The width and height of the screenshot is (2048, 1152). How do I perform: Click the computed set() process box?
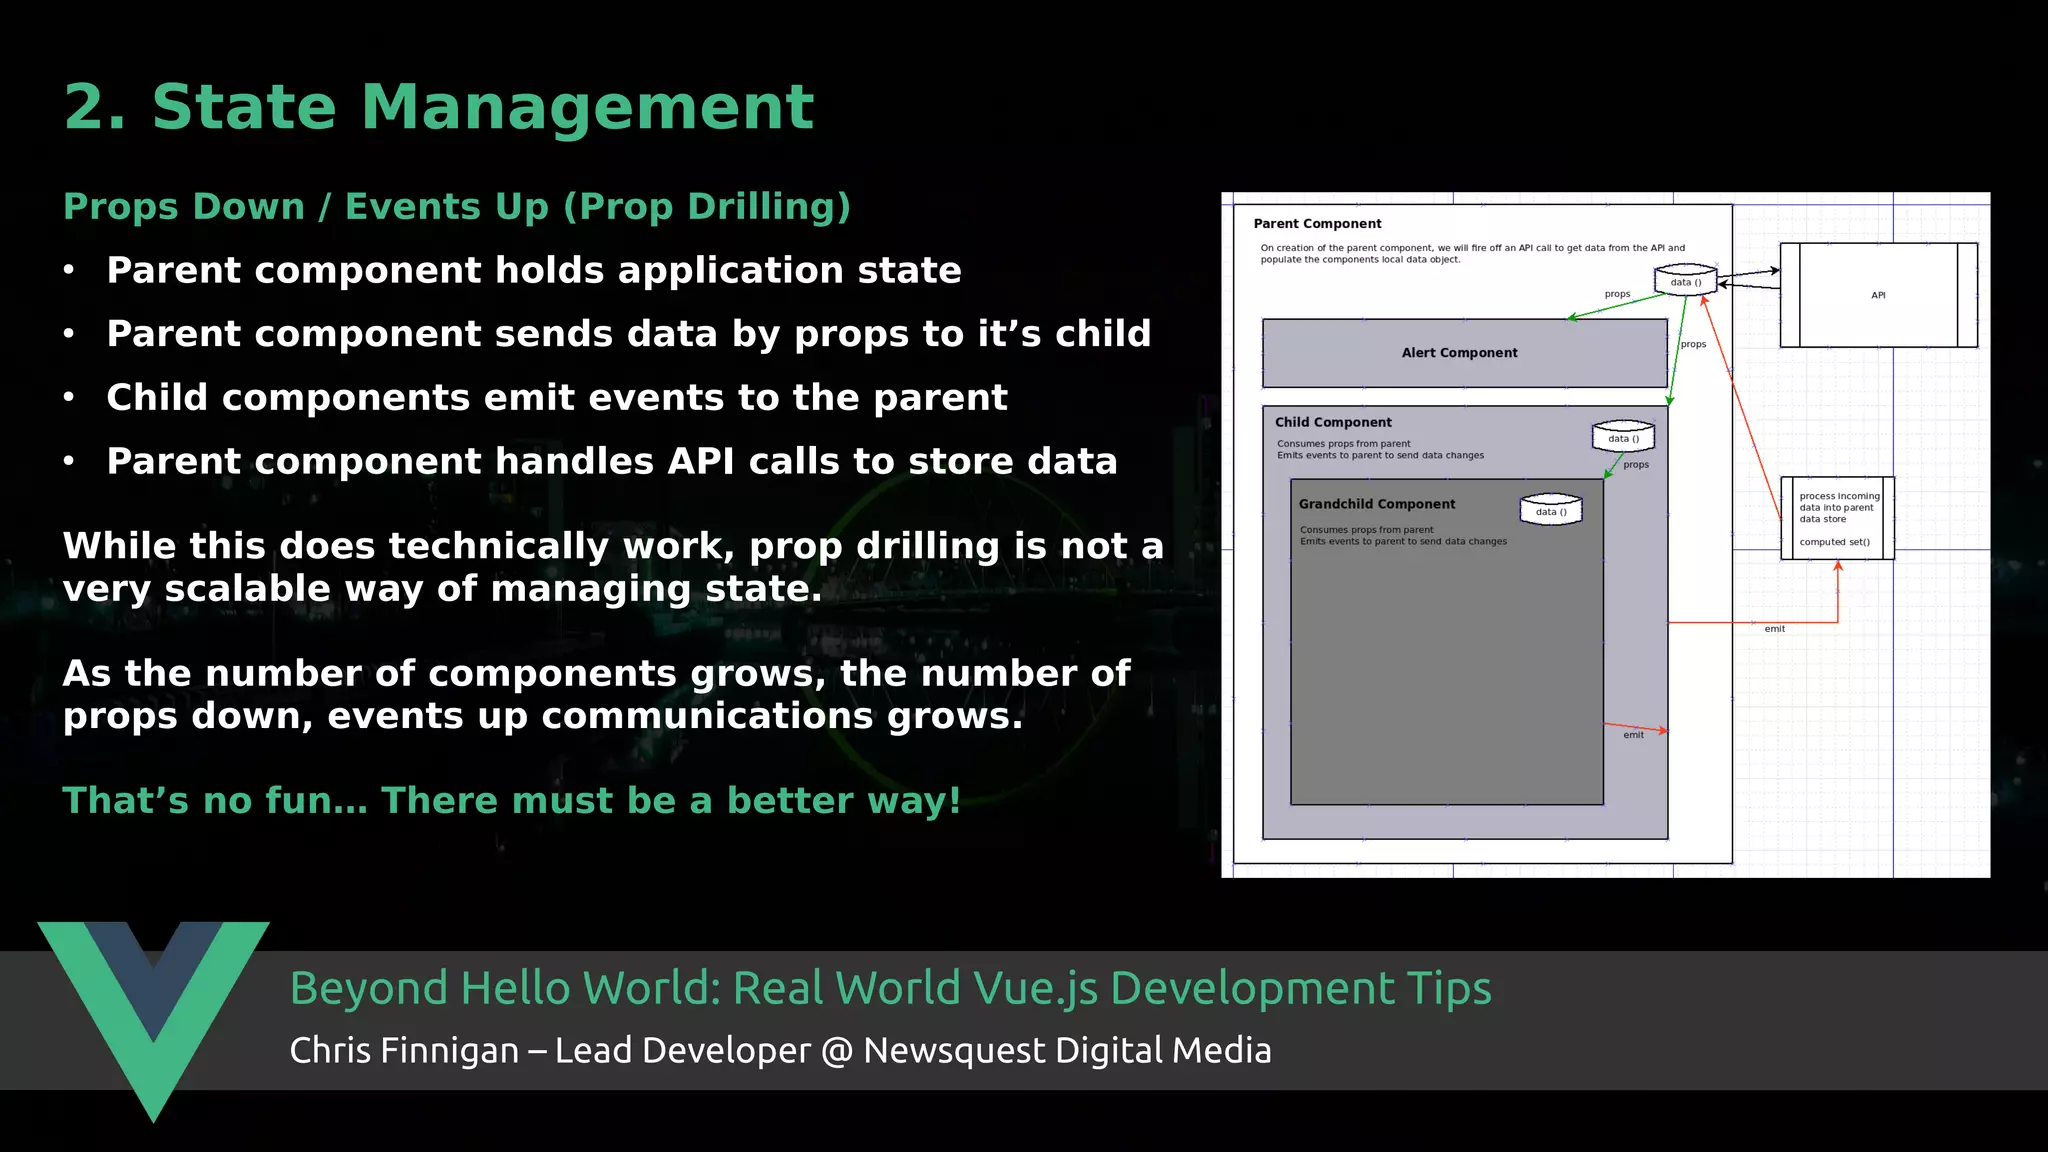tap(1837, 518)
